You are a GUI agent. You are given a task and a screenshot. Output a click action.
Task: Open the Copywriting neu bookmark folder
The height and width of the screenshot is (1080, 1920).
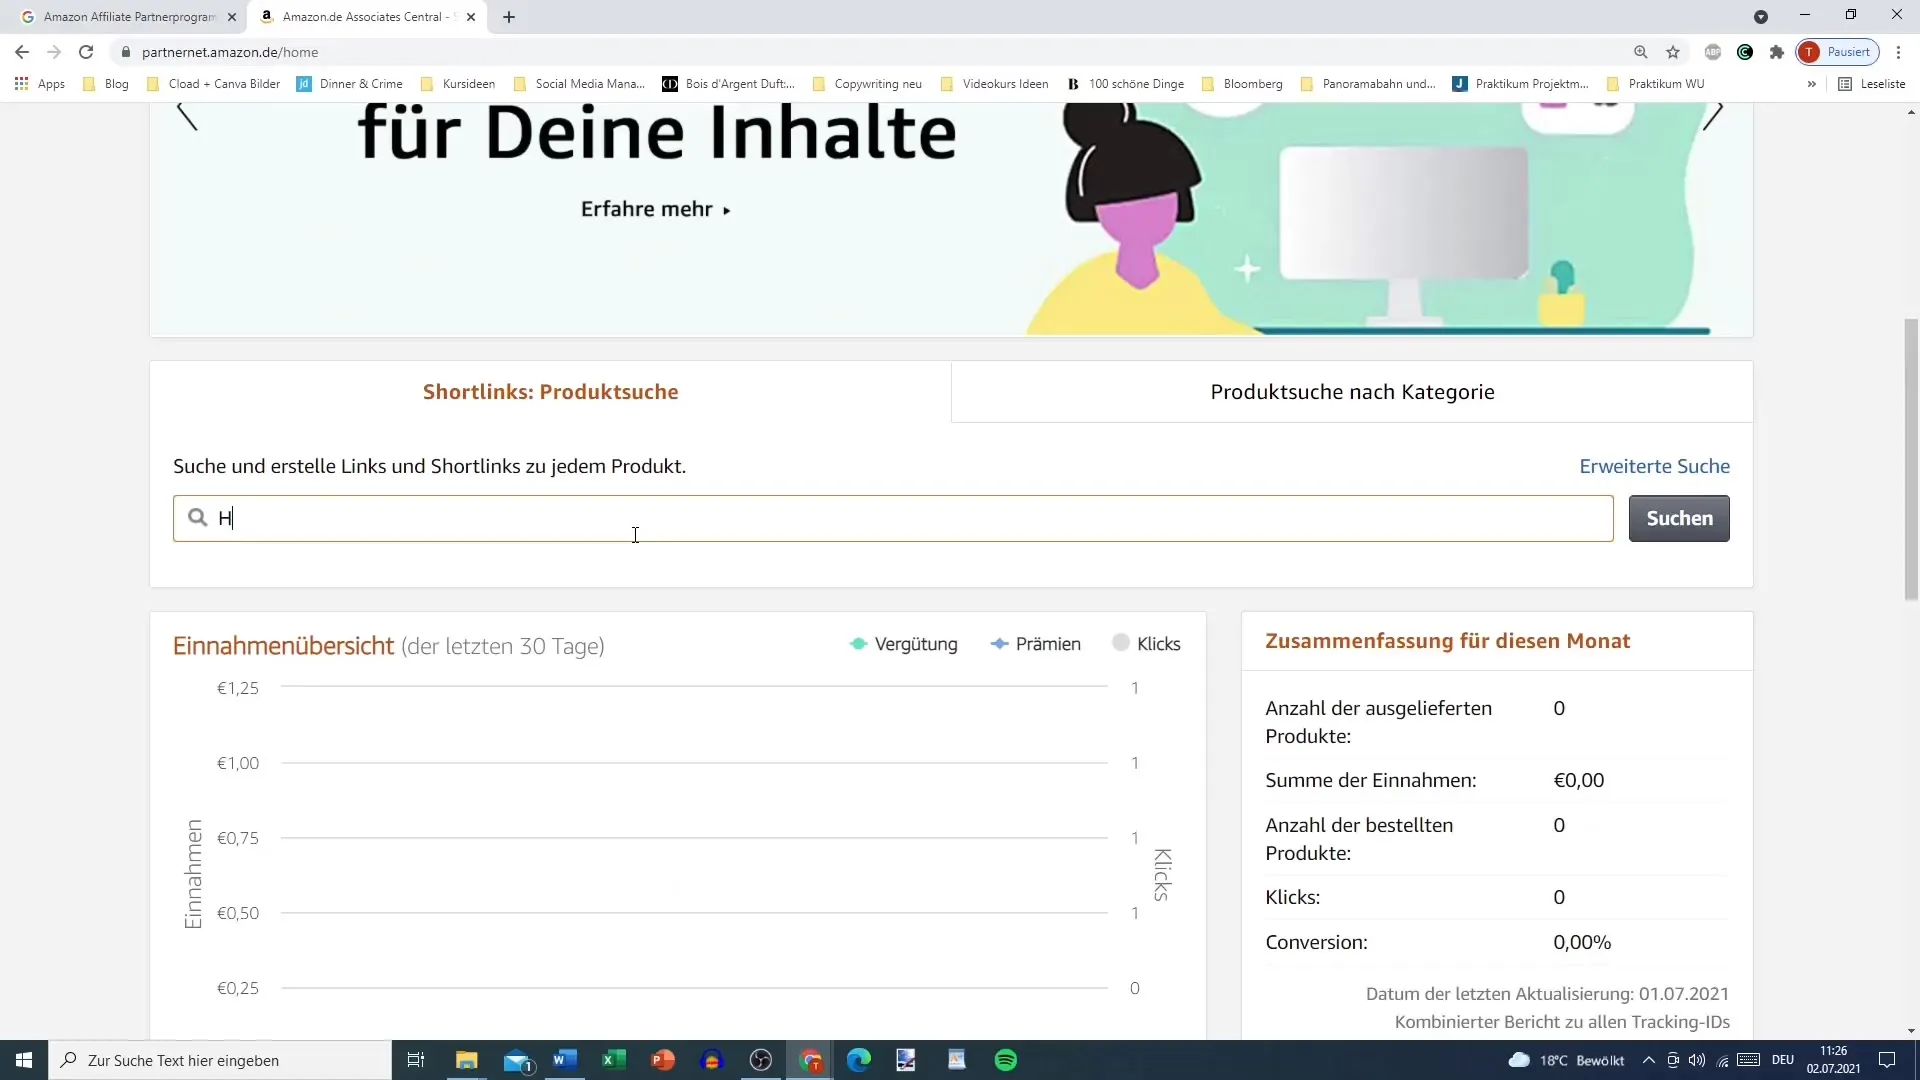tap(867, 84)
